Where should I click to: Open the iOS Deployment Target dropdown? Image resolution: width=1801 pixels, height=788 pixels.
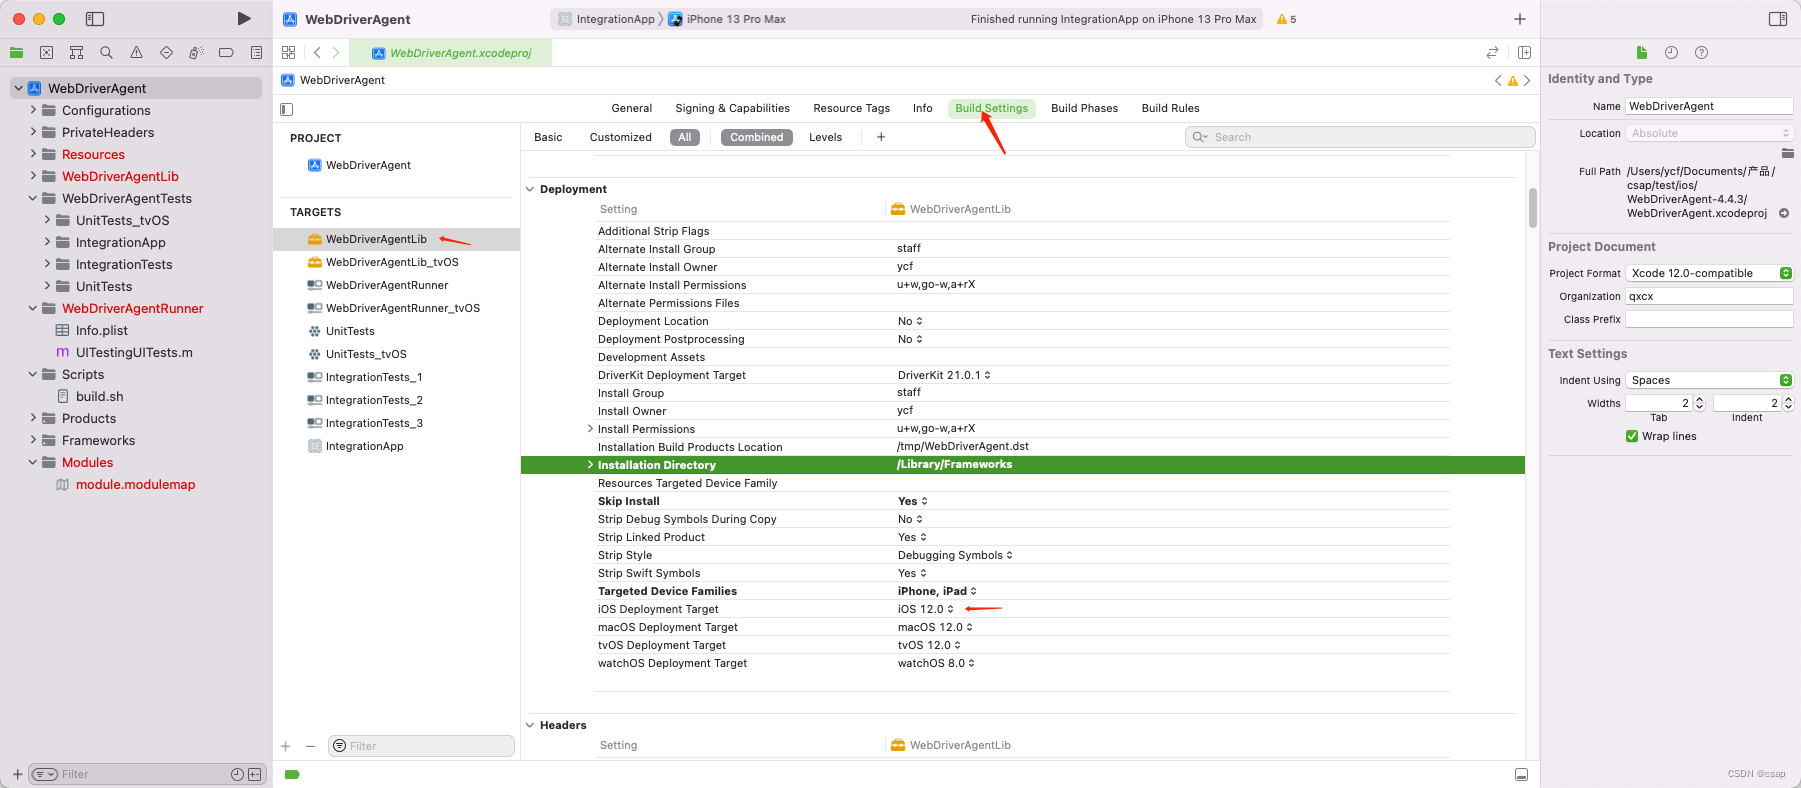[926, 609]
